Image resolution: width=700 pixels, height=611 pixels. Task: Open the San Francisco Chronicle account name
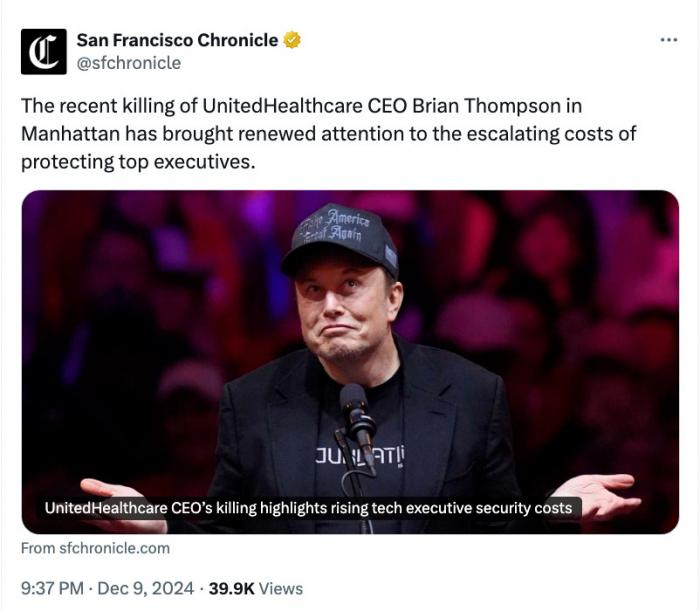pos(177,41)
